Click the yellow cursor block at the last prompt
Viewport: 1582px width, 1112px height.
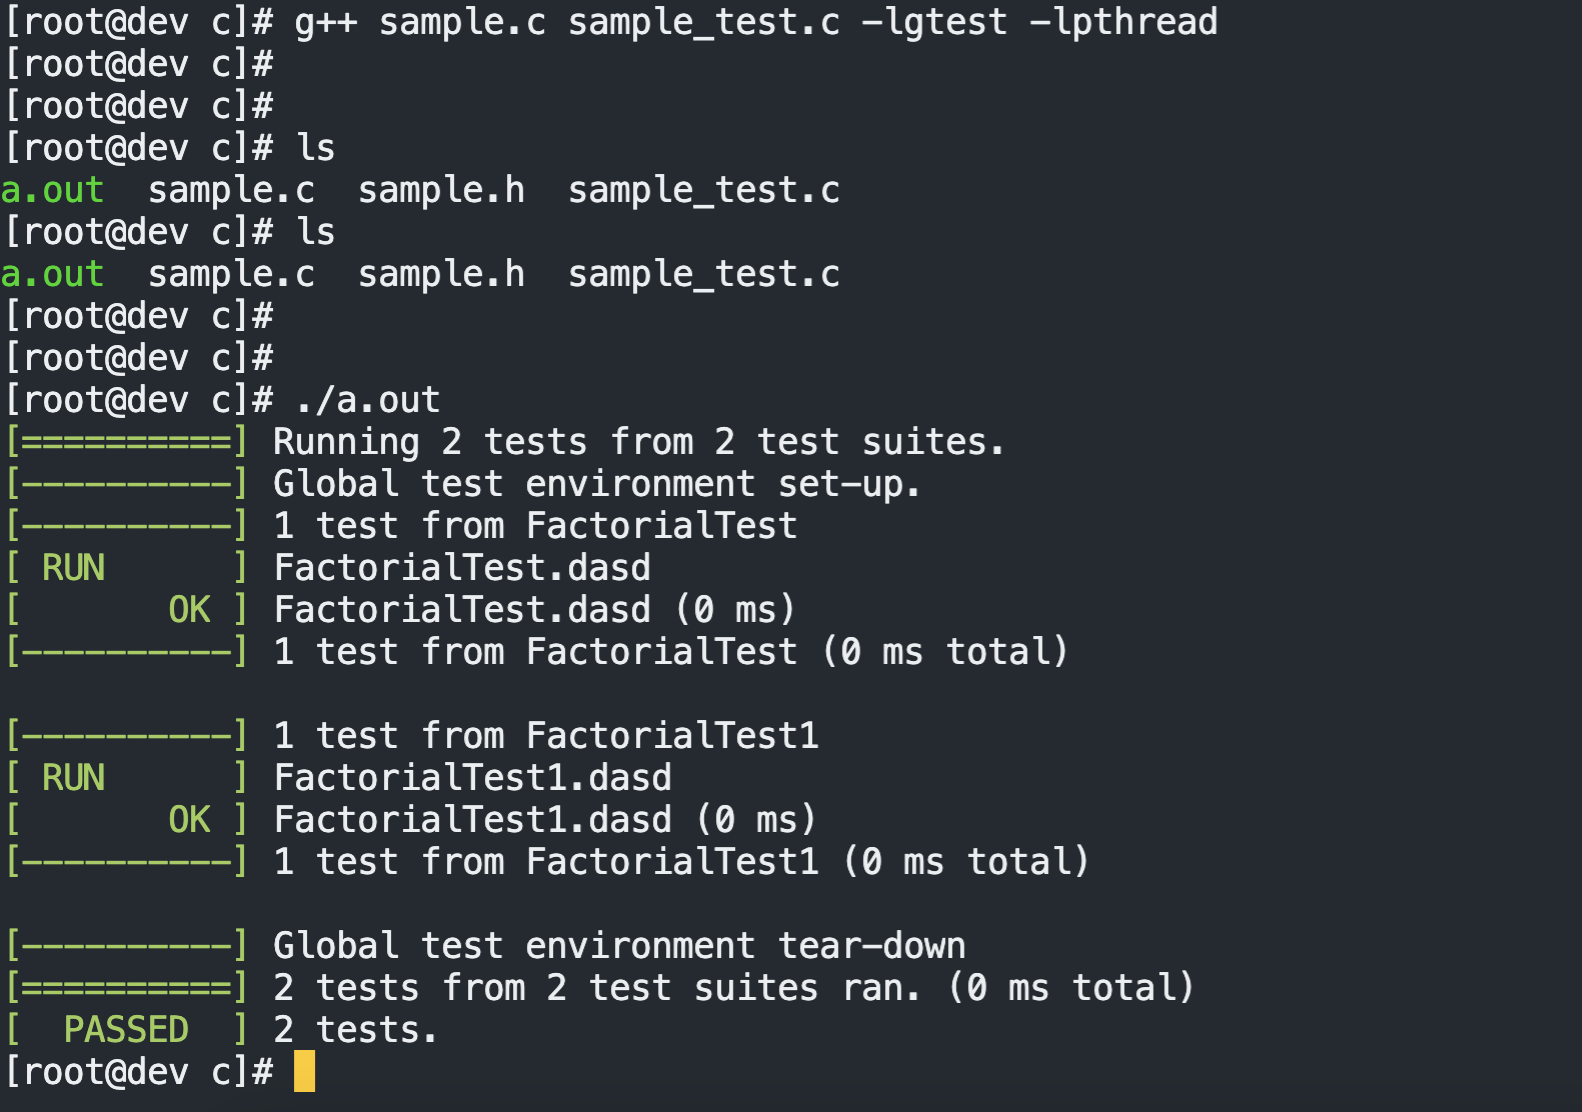pyautogui.click(x=304, y=1071)
